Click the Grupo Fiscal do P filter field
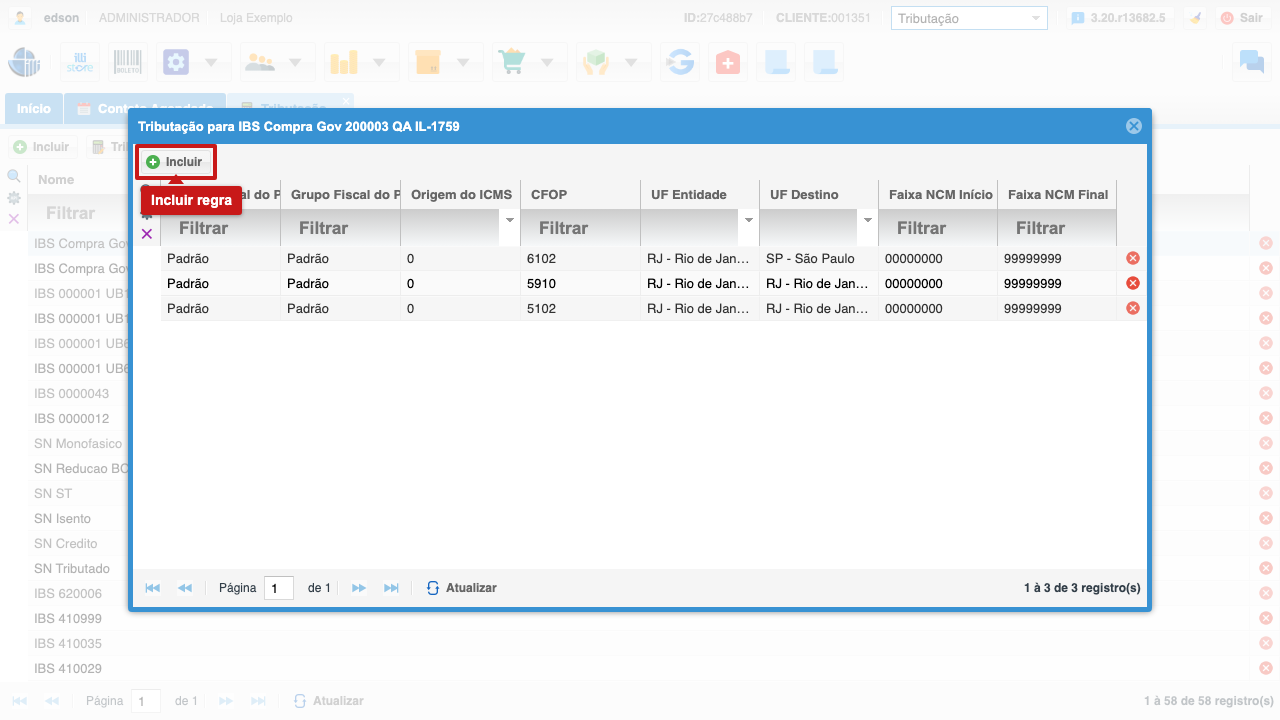This screenshot has width=1280, height=720. click(340, 228)
